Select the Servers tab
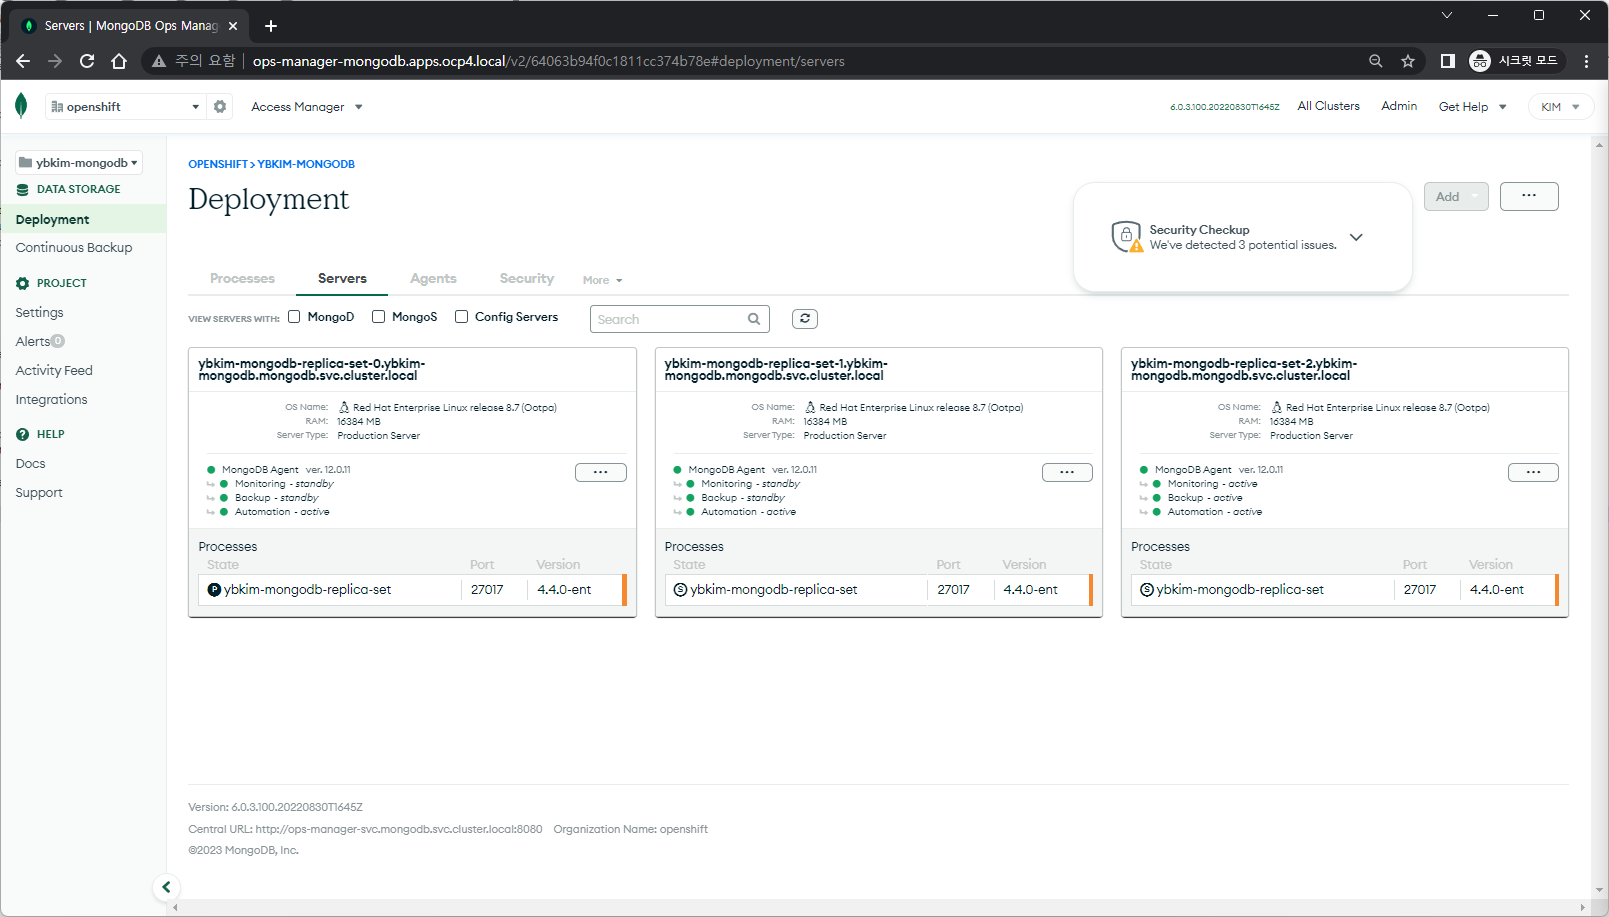This screenshot has width=1609, height=917. click(342, 278)
